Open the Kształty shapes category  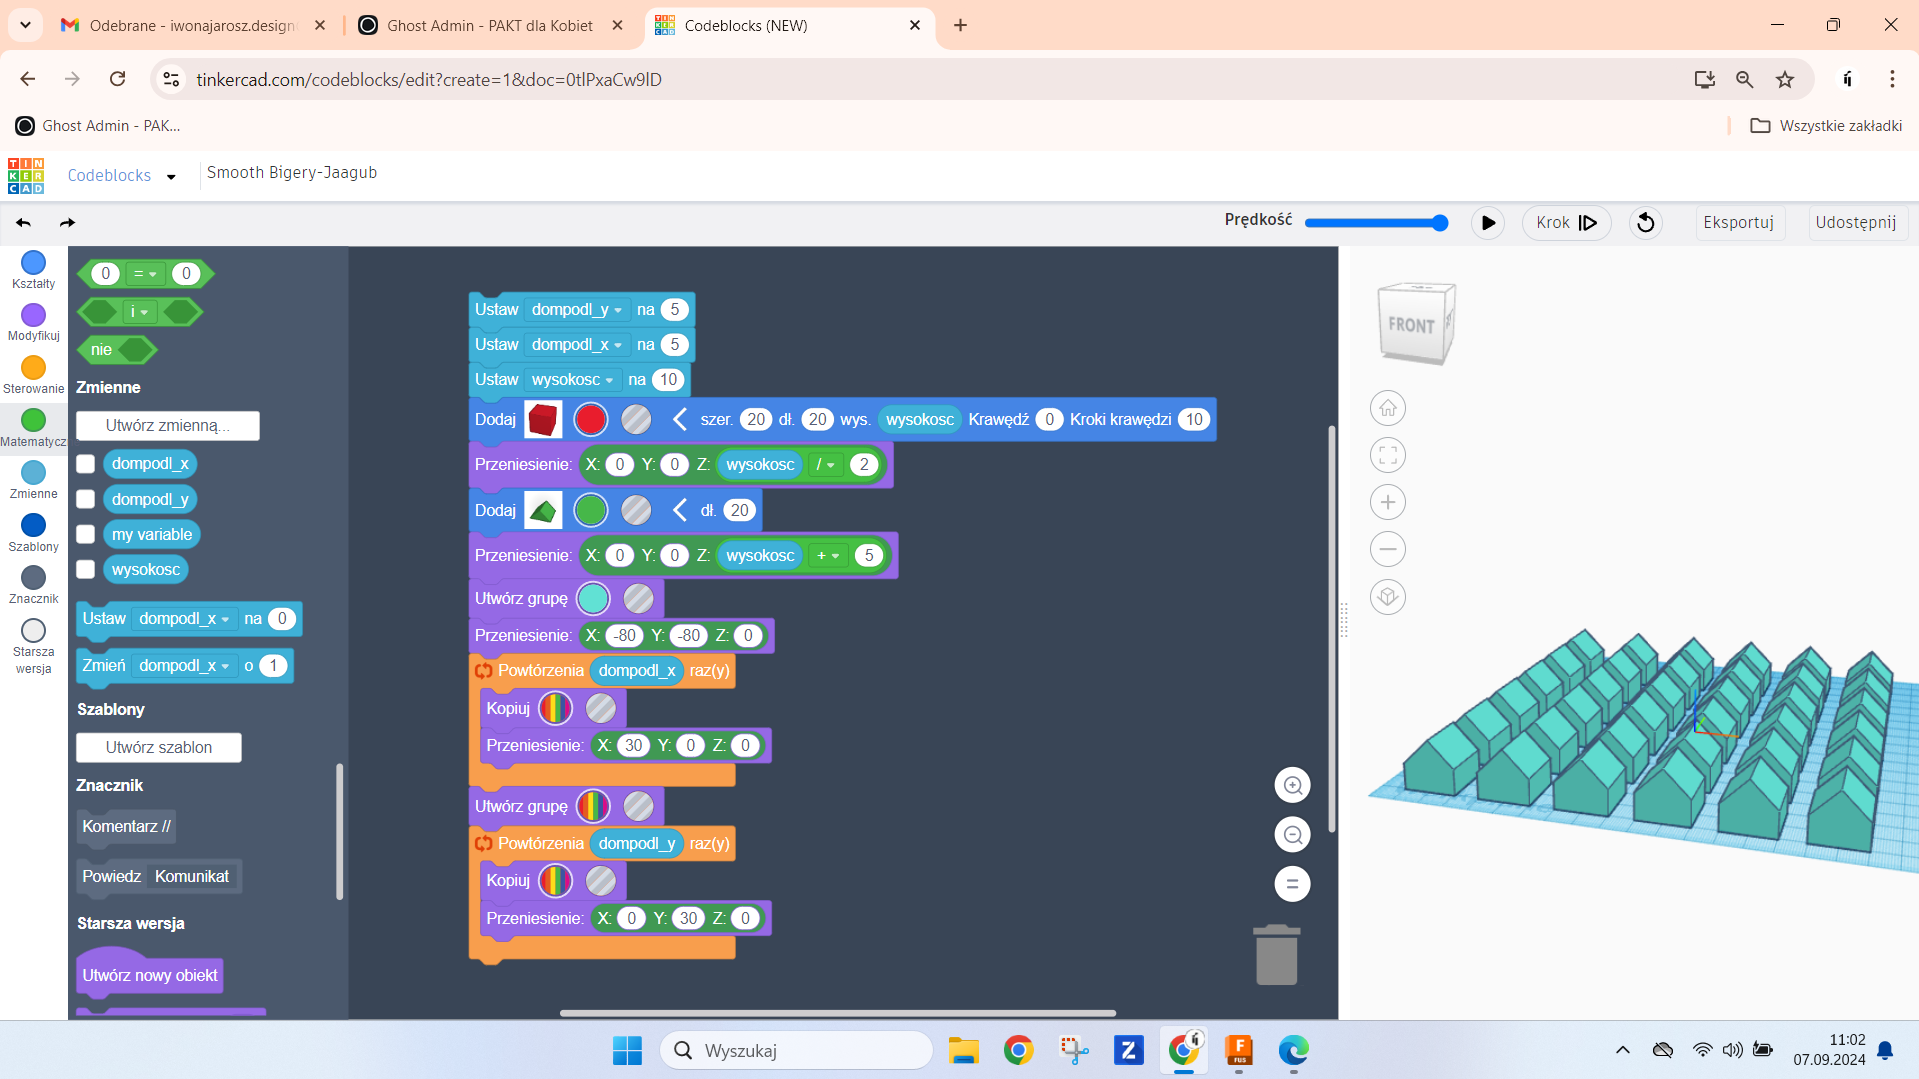(x=33, y=270)
